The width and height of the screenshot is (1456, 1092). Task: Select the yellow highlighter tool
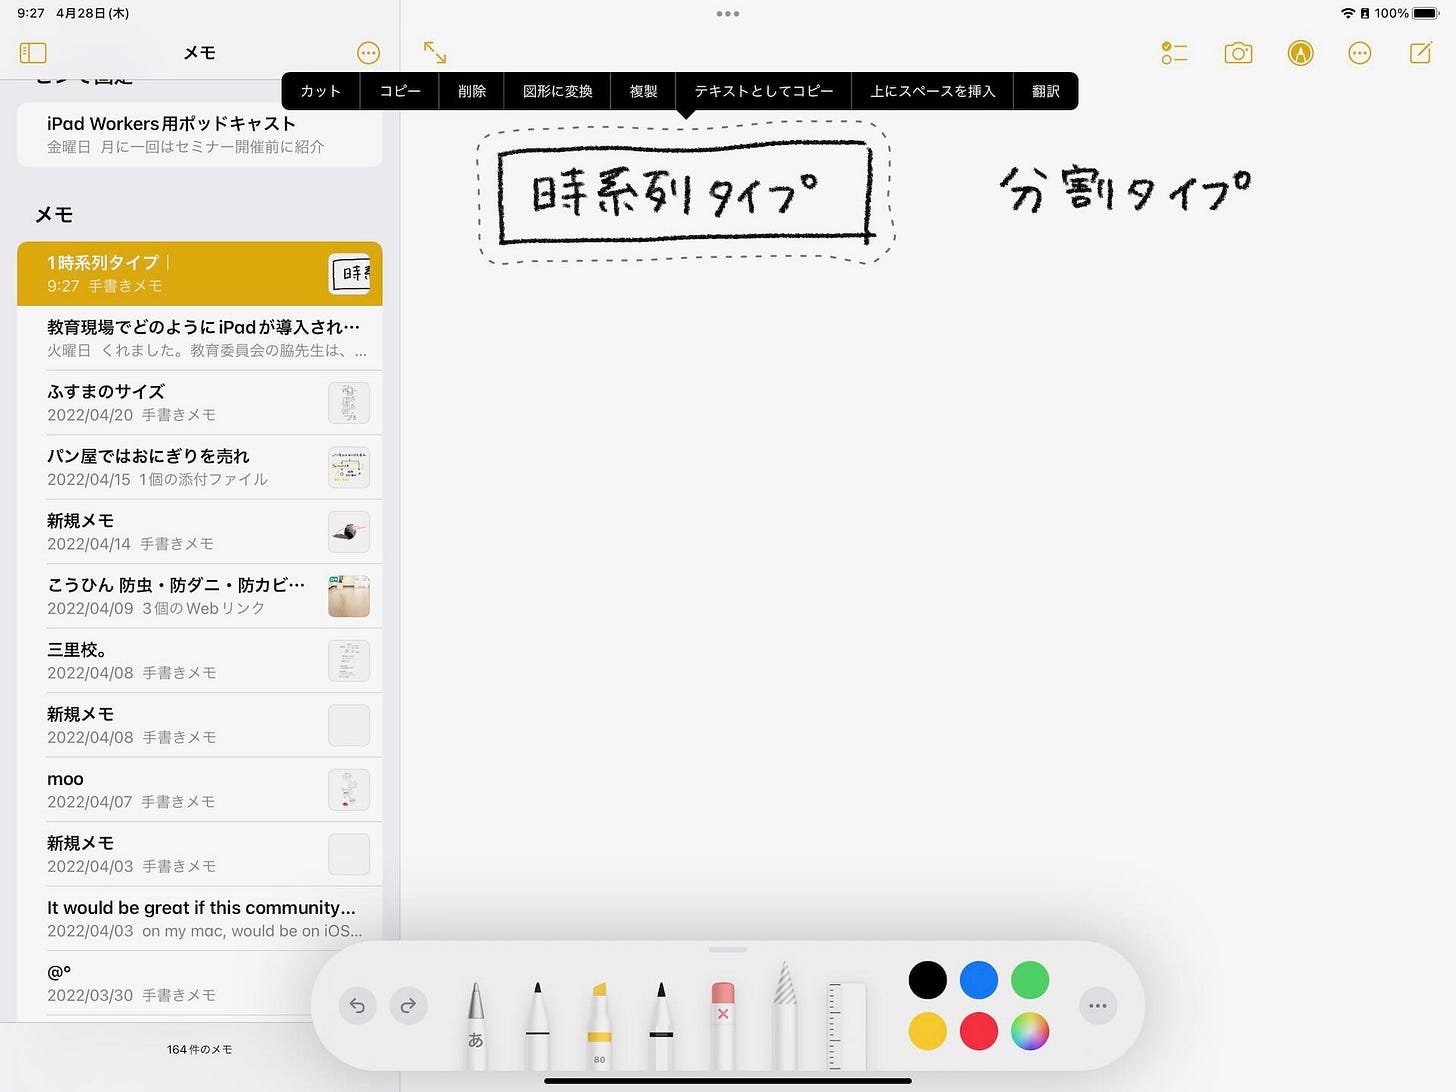(599, 1025)
